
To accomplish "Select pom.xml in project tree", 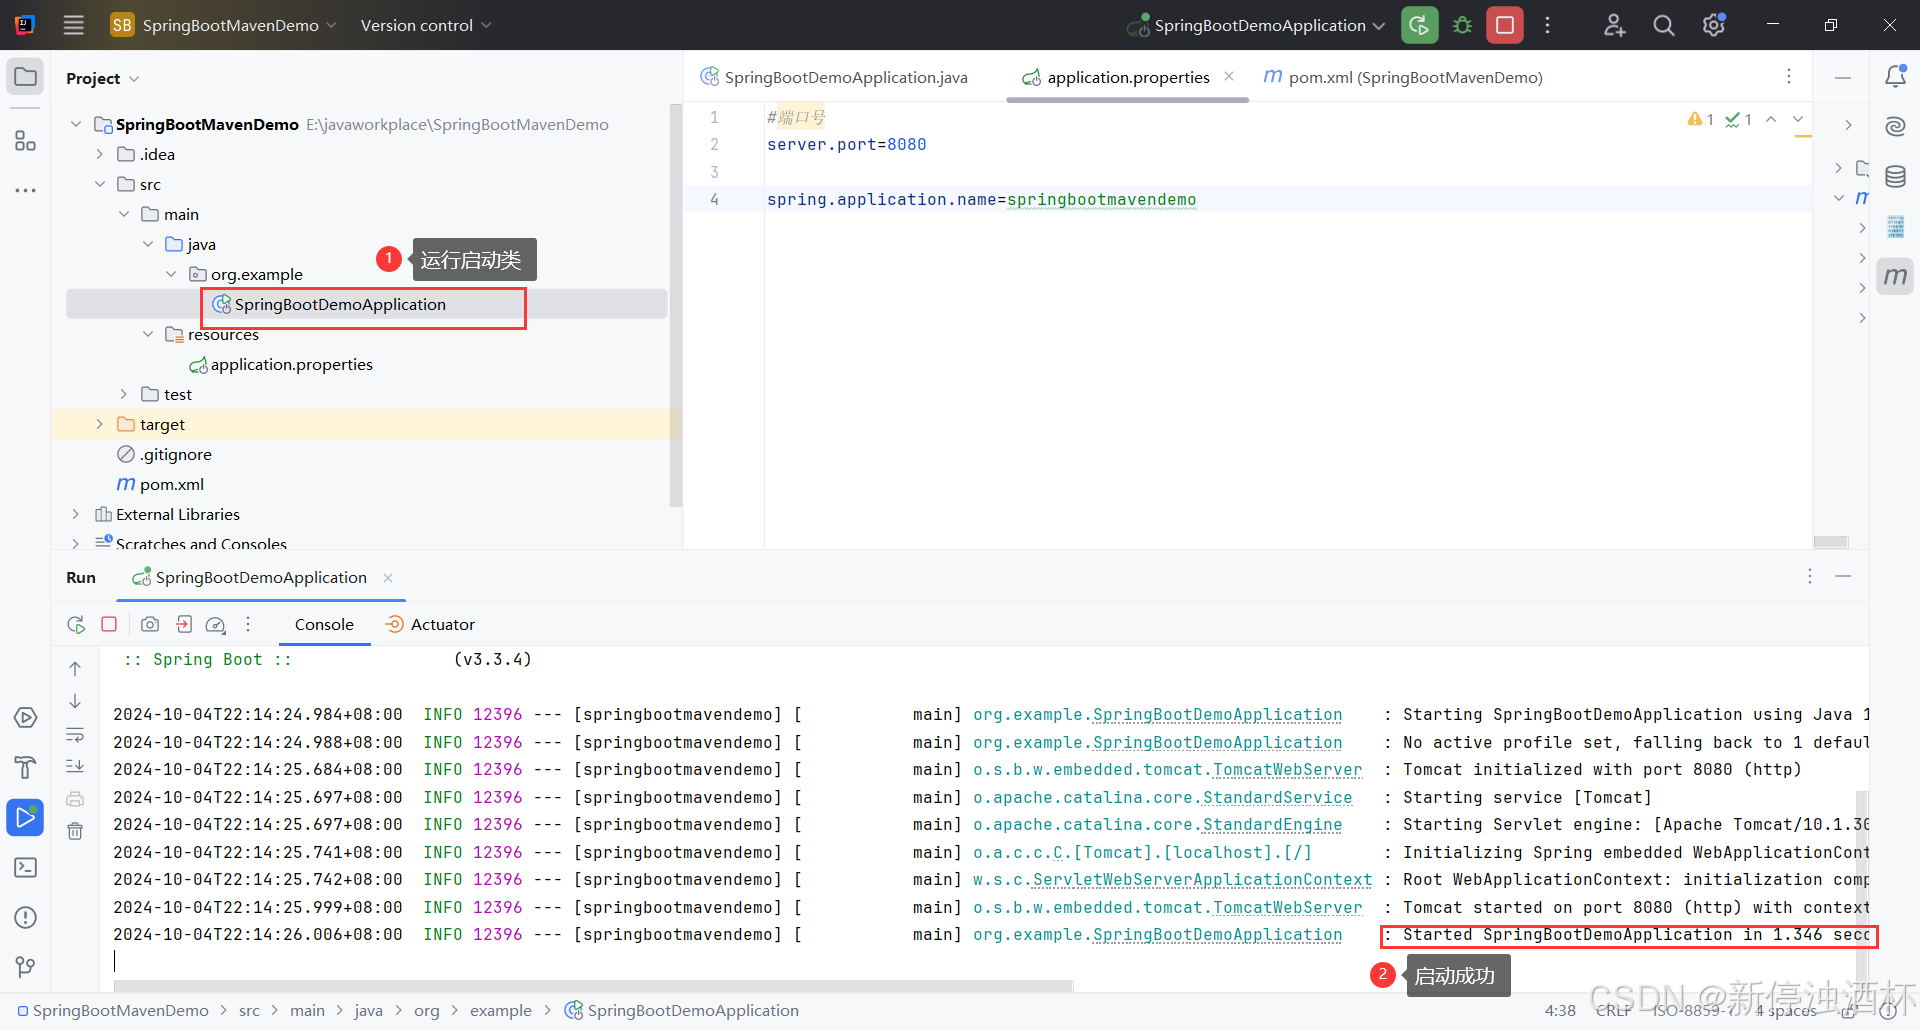I will click(161, 484).
